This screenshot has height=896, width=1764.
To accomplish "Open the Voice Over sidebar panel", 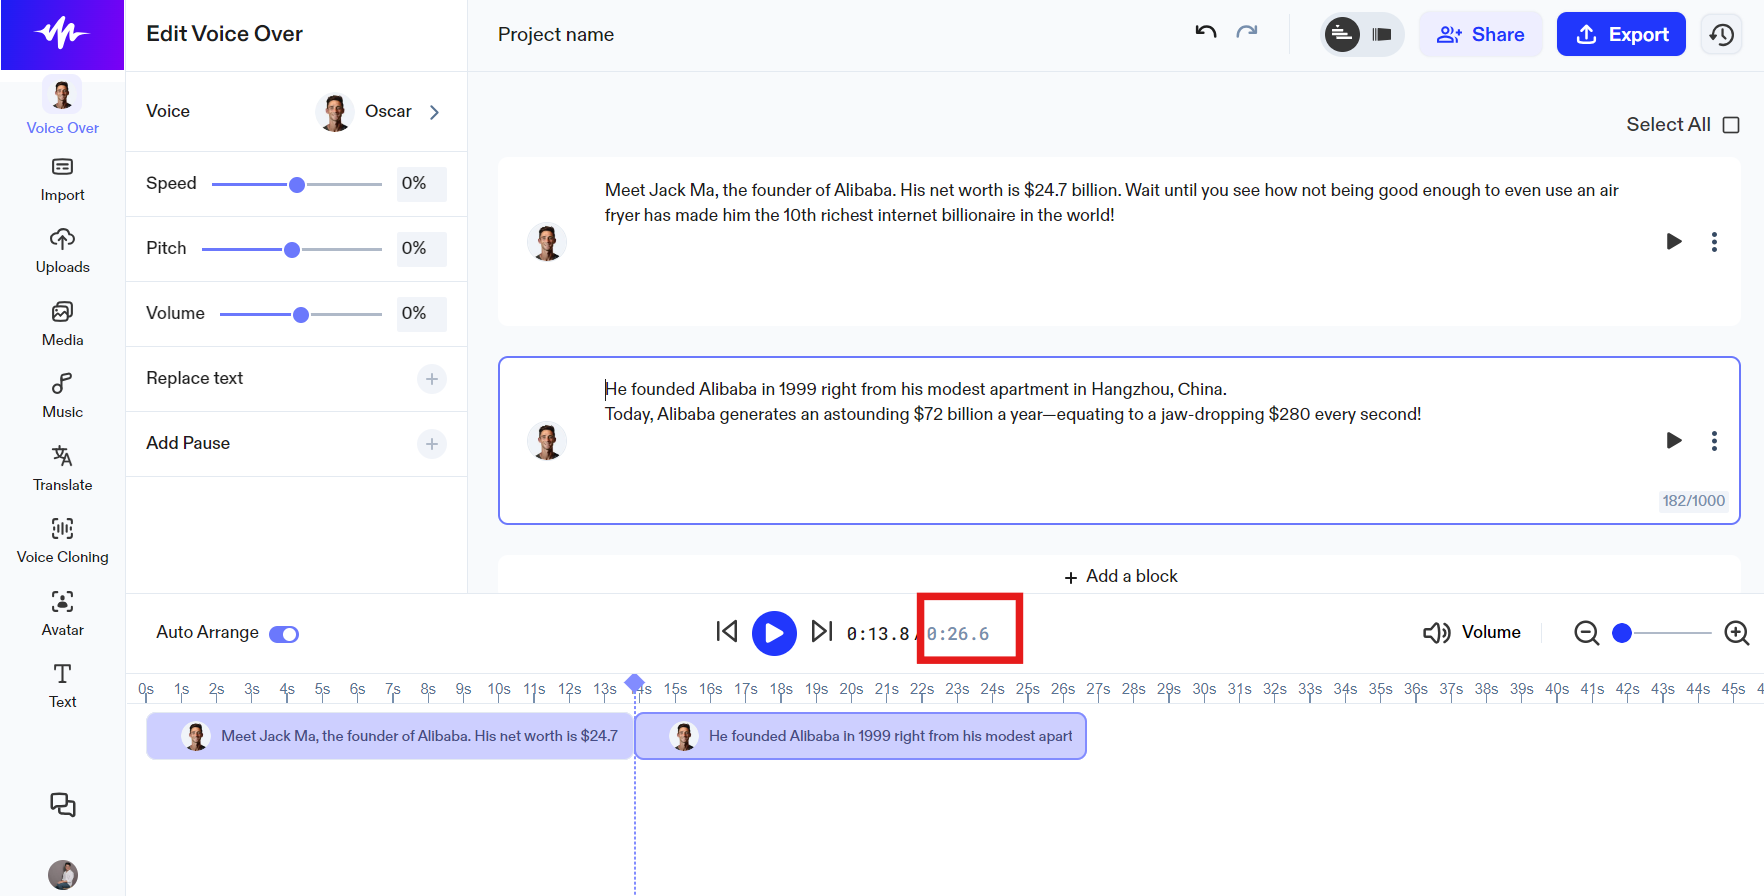I will (x=62, y=106).
